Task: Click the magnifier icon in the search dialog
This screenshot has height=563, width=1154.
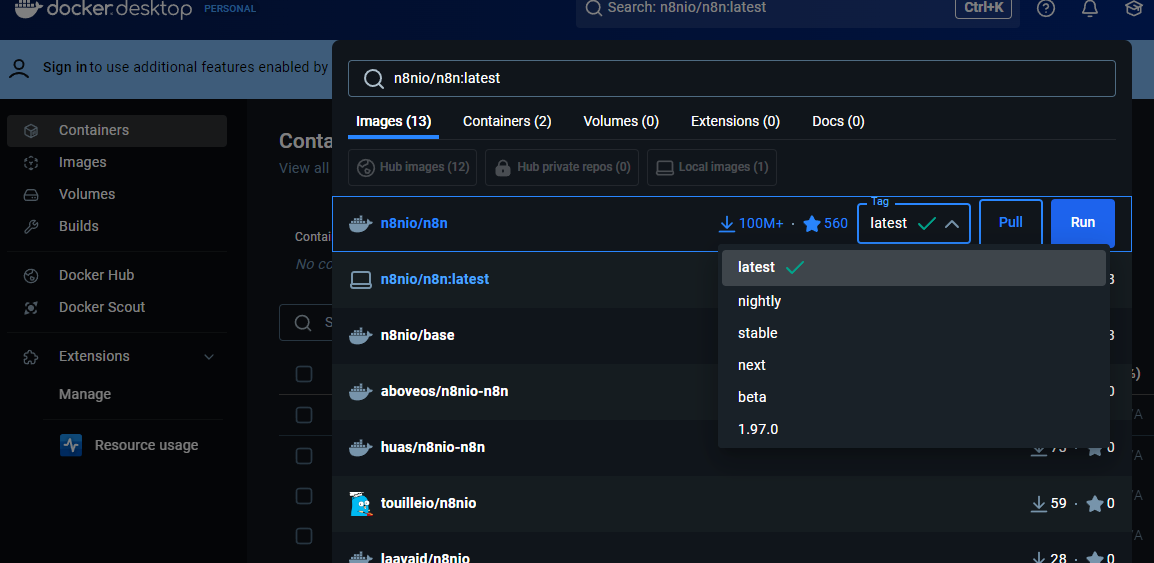Action: click(374, 78)
